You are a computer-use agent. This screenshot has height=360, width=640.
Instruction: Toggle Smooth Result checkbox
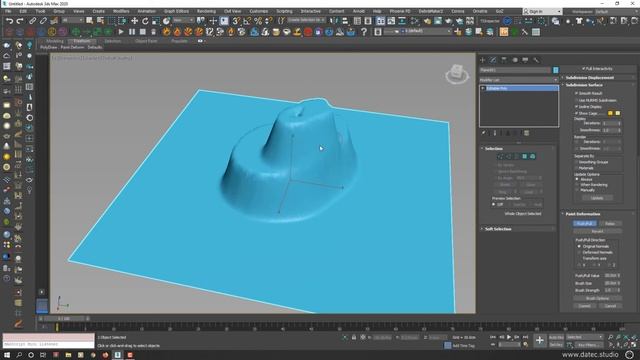577,93
